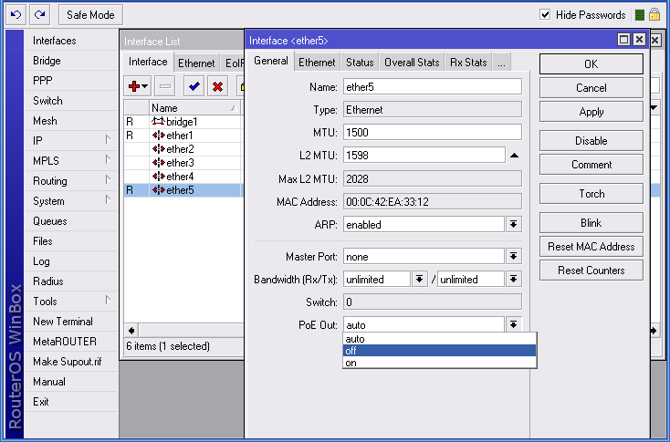Click the Undo arrow icon
Viewport: 670px width, 442px height.
[17, 15]
